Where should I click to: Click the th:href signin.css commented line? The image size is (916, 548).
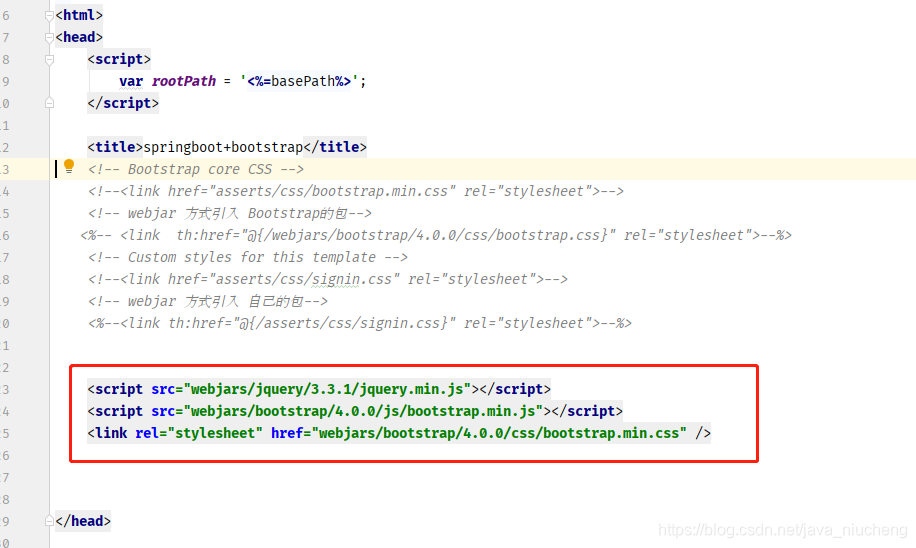click(360, 324)
